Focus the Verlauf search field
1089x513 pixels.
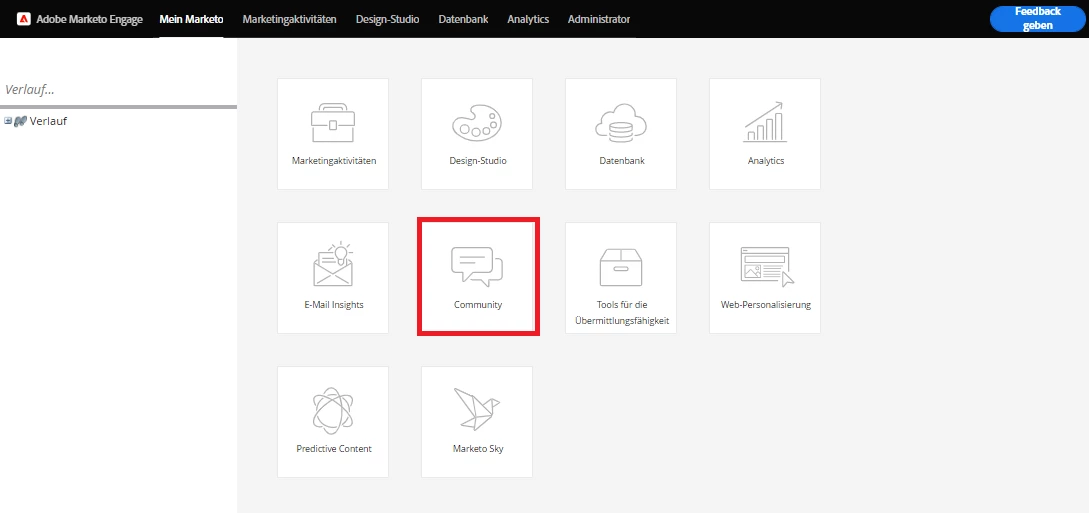coord(118,90)
